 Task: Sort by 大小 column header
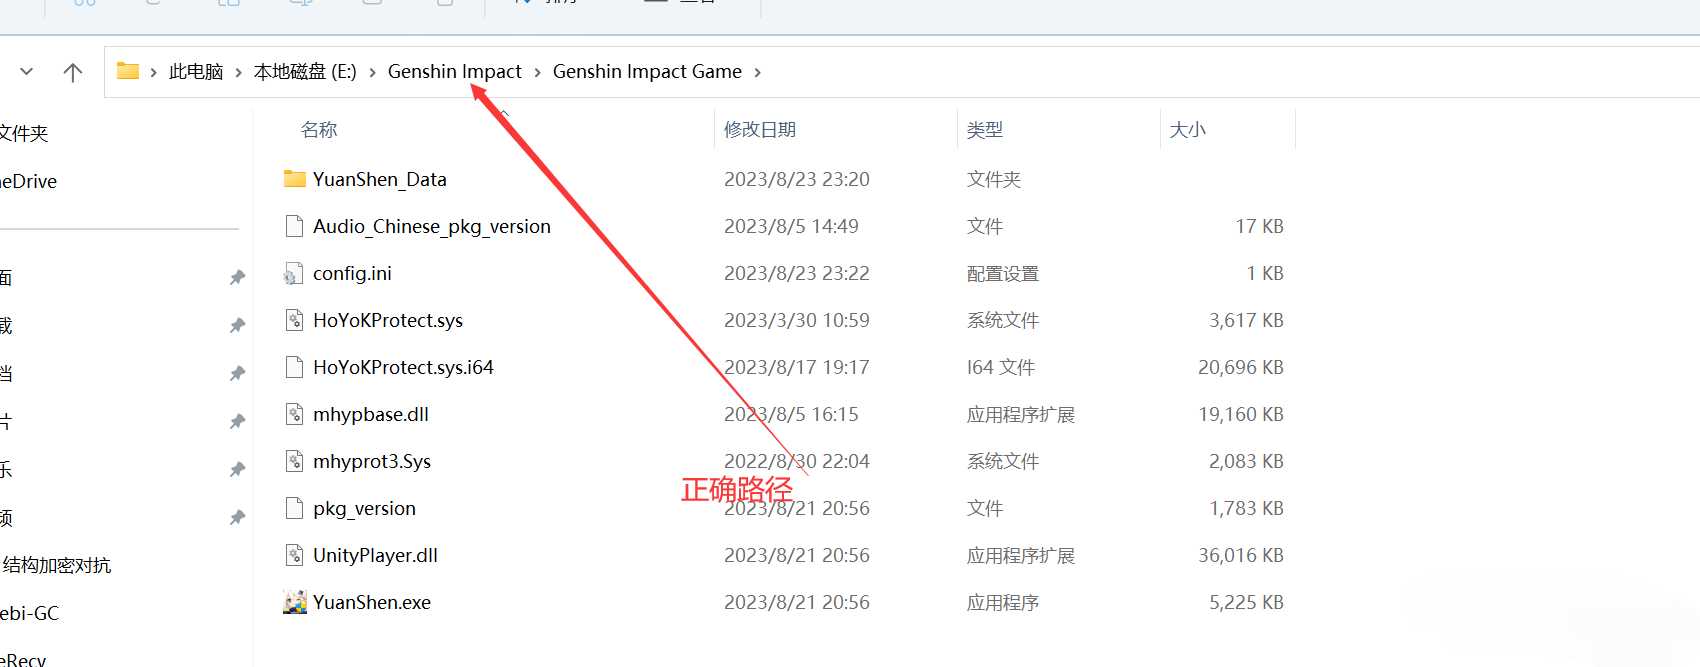tap(1187, 130)
